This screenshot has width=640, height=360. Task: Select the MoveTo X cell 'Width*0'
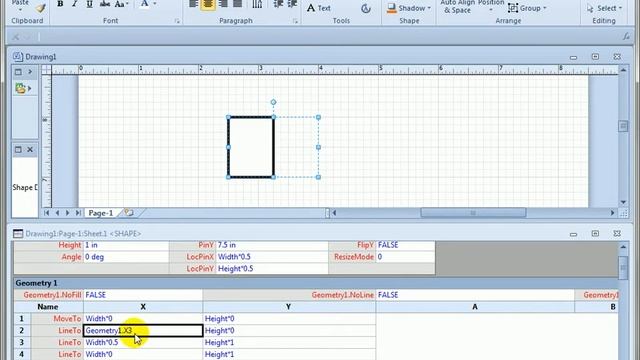pyautogui.click(x=143, y=318)
